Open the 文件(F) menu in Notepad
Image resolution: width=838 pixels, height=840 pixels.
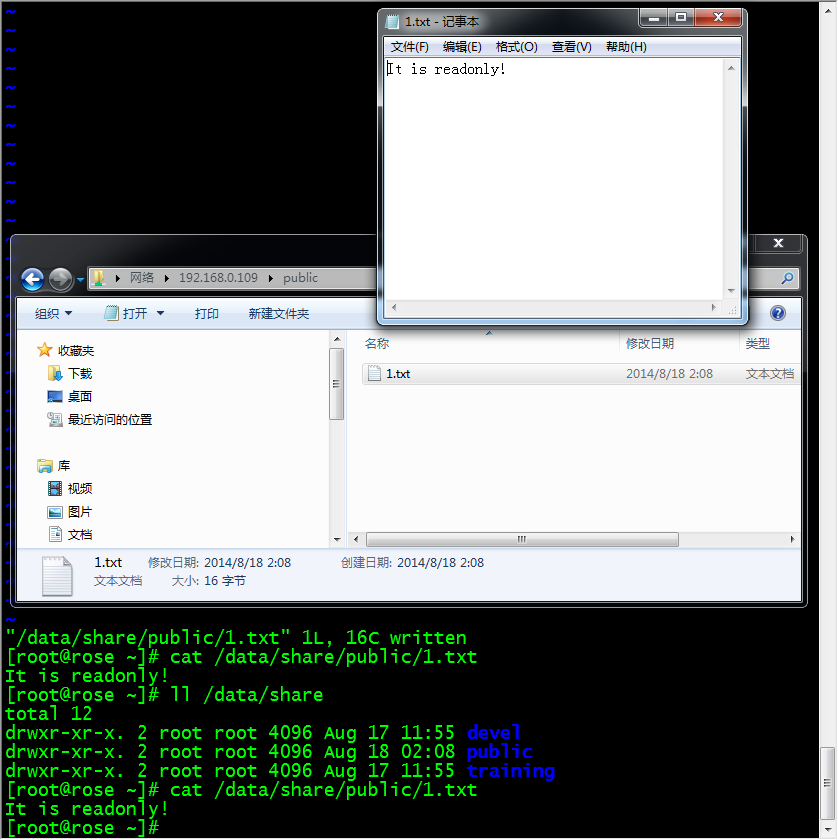pos(409,47)
